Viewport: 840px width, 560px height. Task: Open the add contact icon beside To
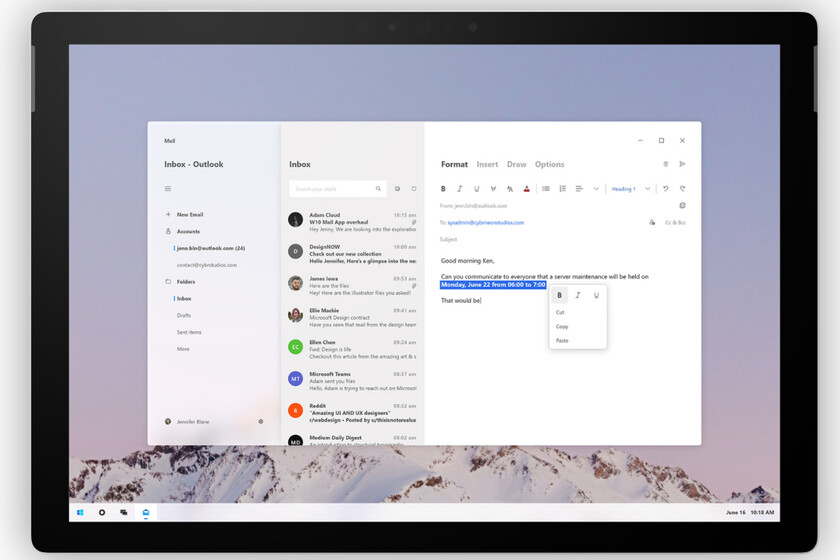652,222
